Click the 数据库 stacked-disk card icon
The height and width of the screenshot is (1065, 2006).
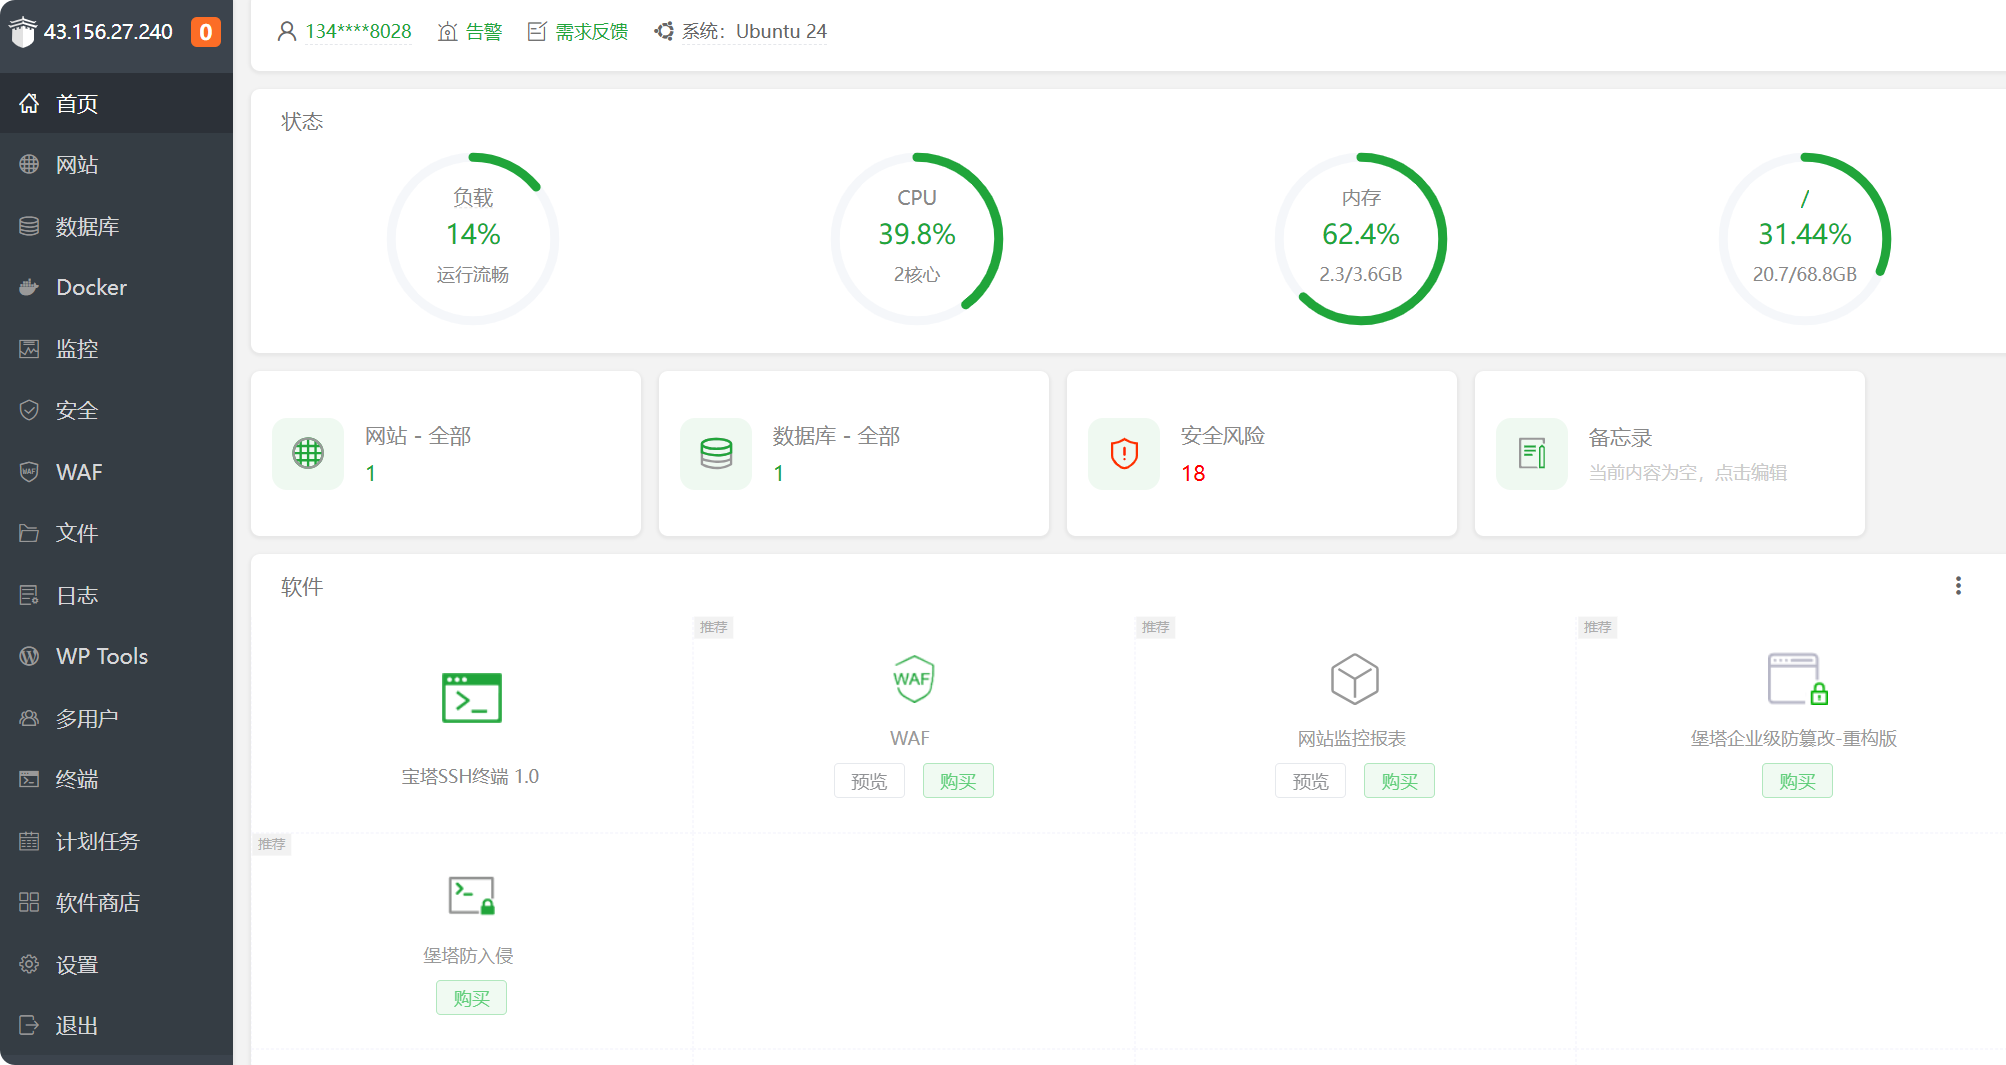(x=716, y=454)
